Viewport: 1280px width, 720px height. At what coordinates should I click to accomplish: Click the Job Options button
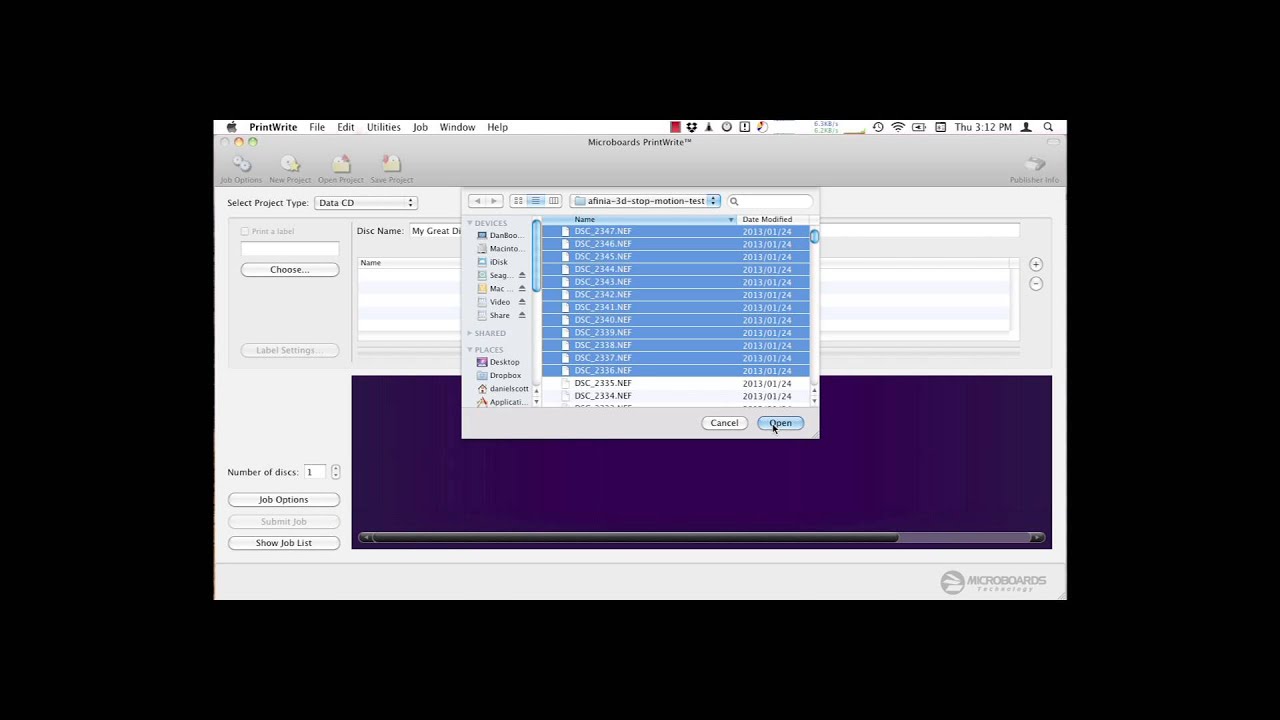tap(284, 500)
